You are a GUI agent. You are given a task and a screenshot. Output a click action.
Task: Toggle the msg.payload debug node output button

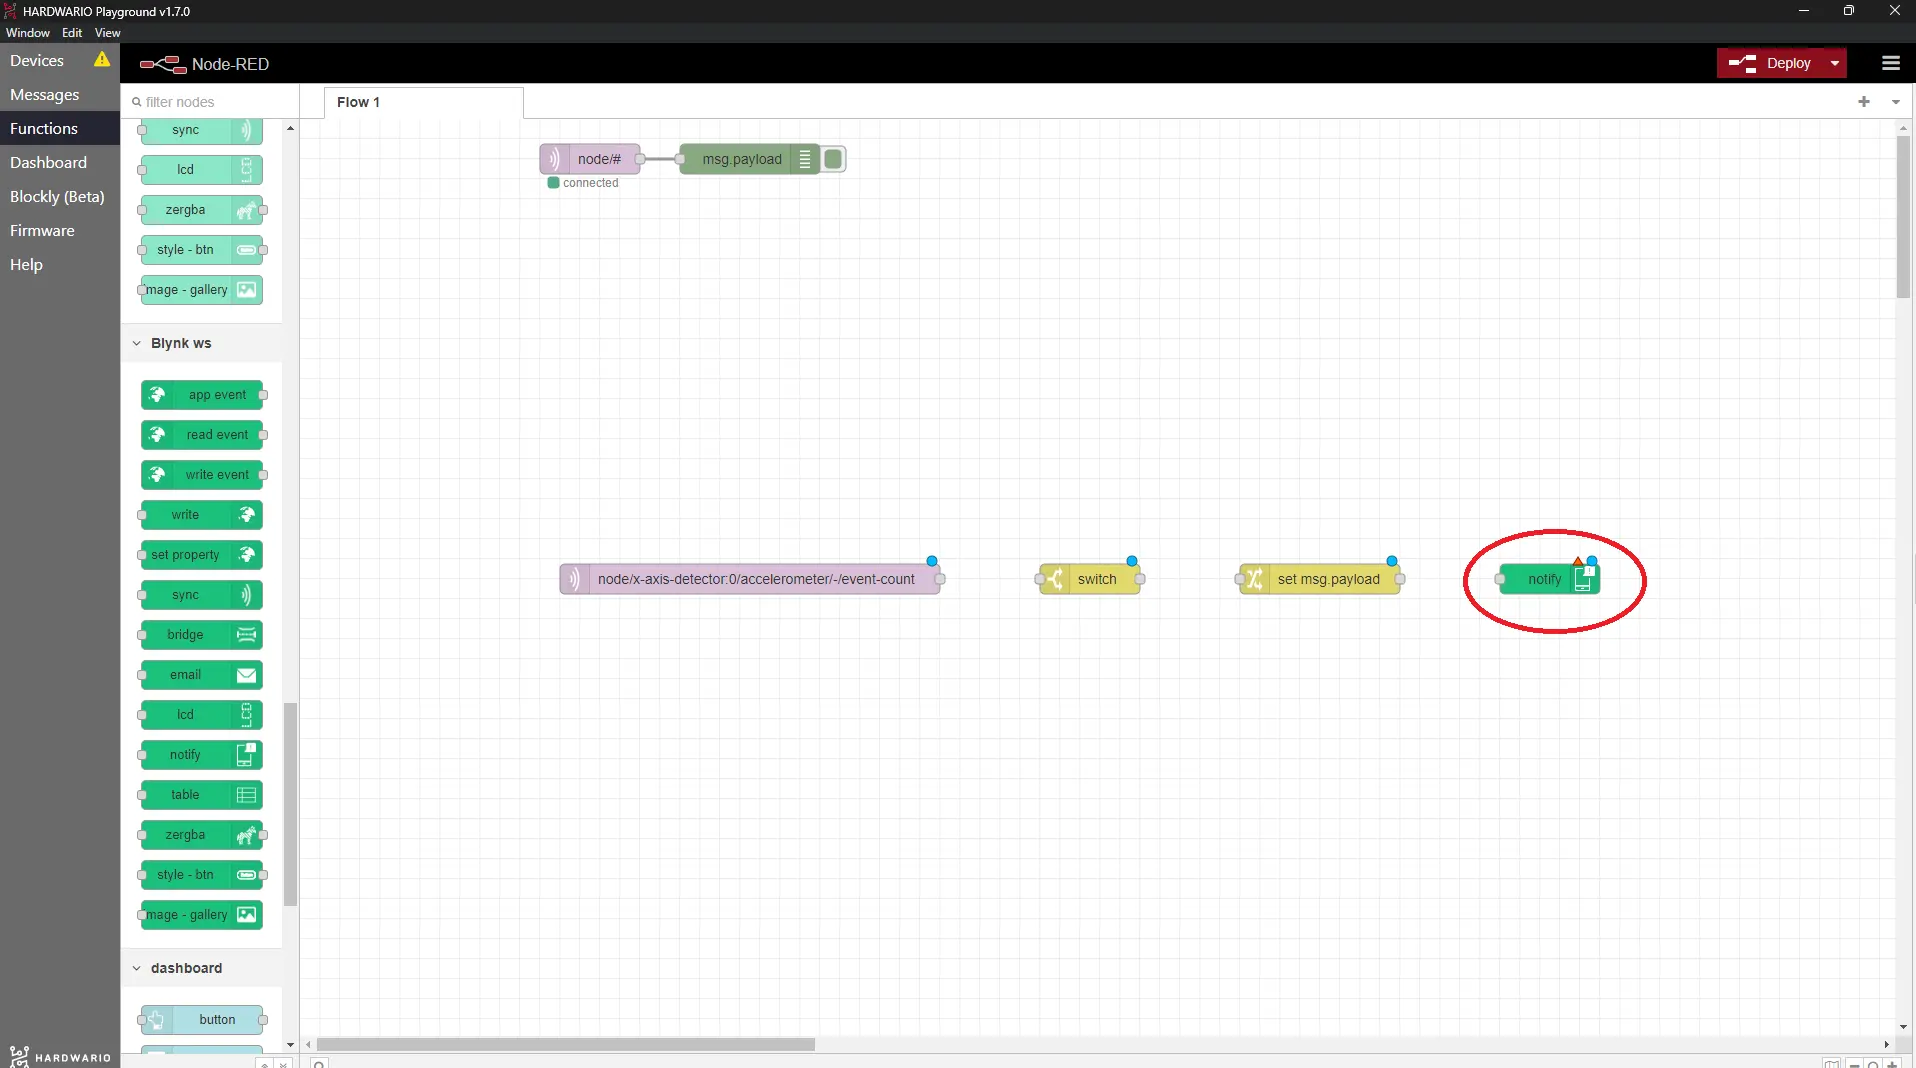click(833, 159)
